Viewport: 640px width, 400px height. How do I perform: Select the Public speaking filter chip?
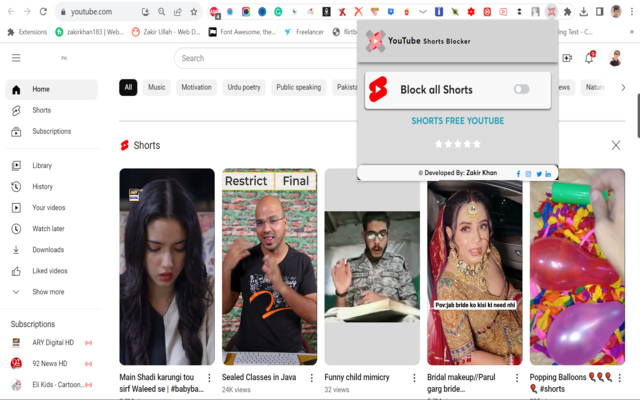click(298, 87)
